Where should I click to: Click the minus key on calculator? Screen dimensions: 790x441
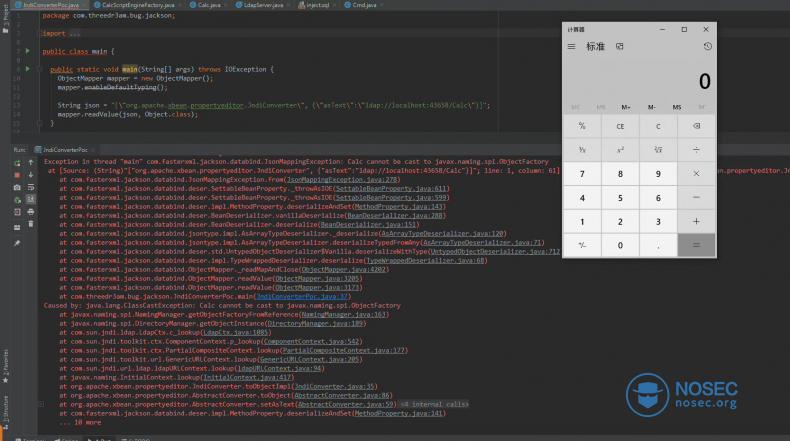click(x=696, y=198)
